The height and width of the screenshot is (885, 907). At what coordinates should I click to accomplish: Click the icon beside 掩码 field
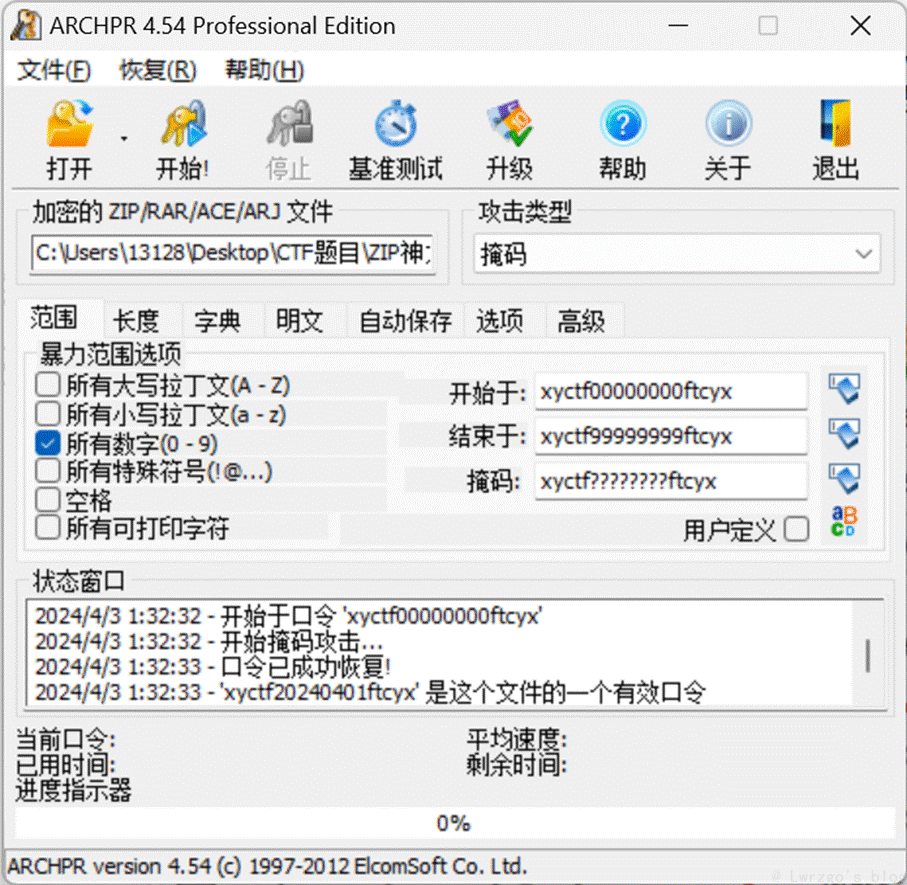coord(844,478)
